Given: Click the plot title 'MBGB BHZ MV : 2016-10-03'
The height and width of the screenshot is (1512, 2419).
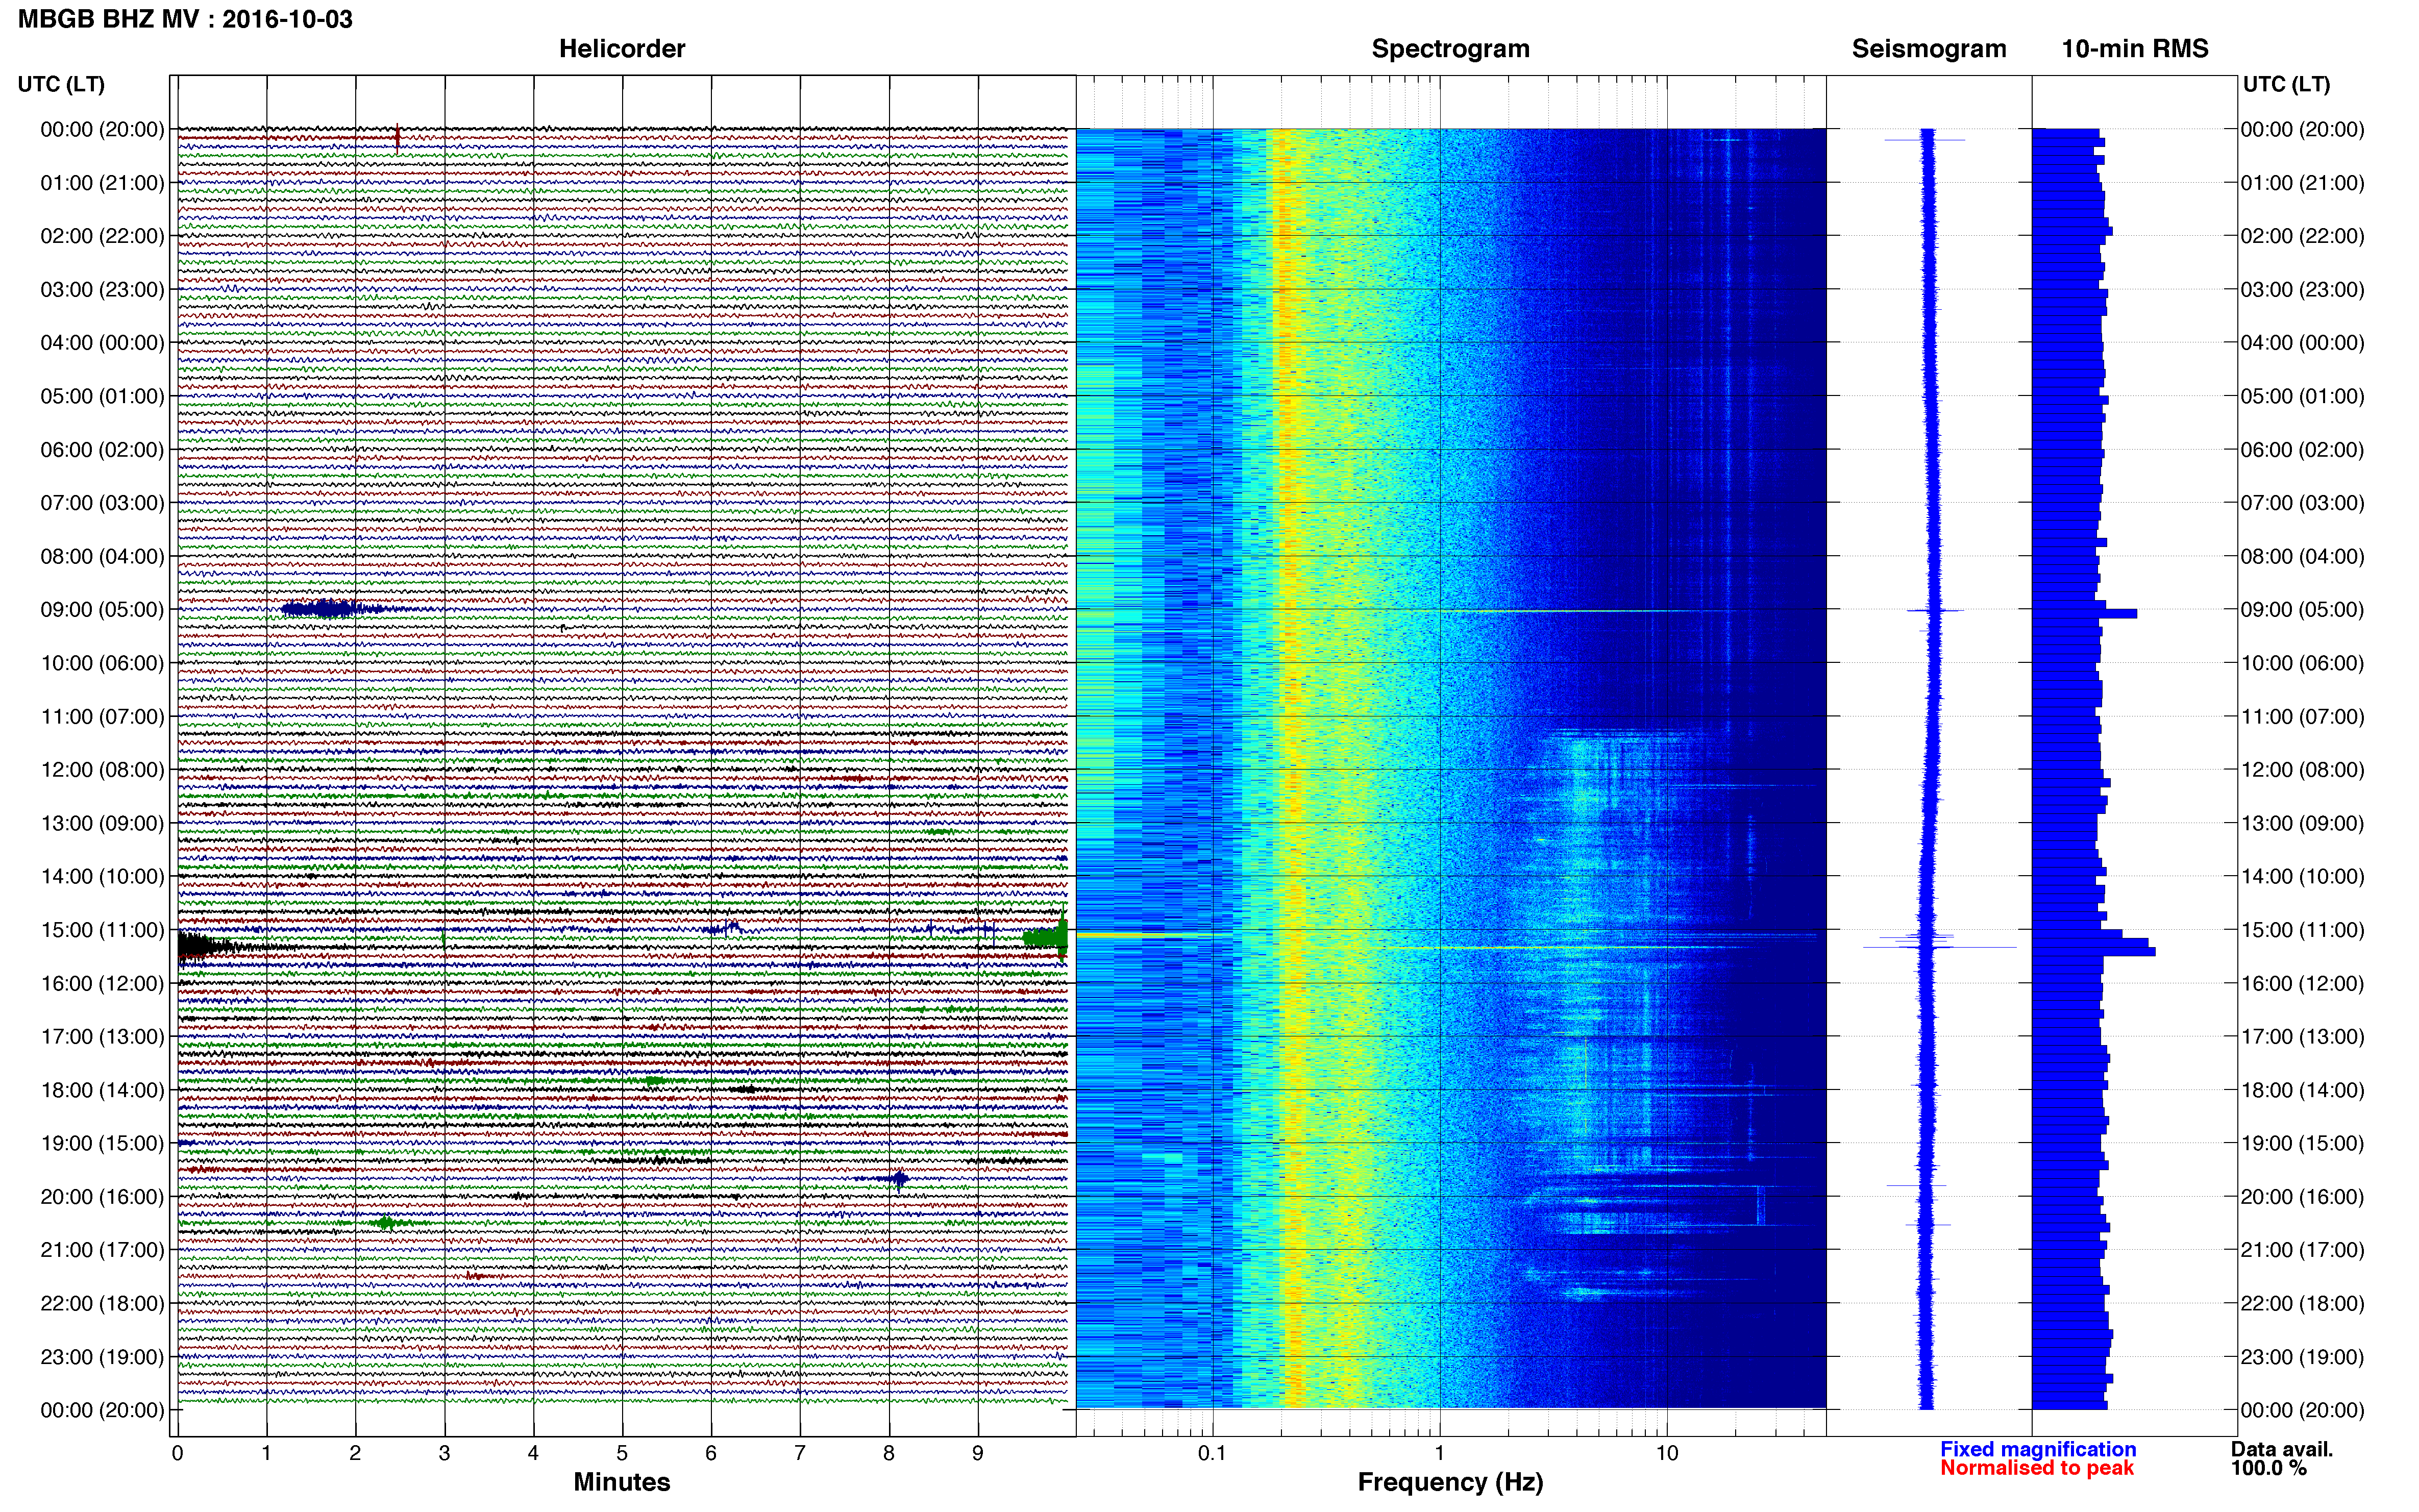Looking at the screenshot, I should click(185, 19).
